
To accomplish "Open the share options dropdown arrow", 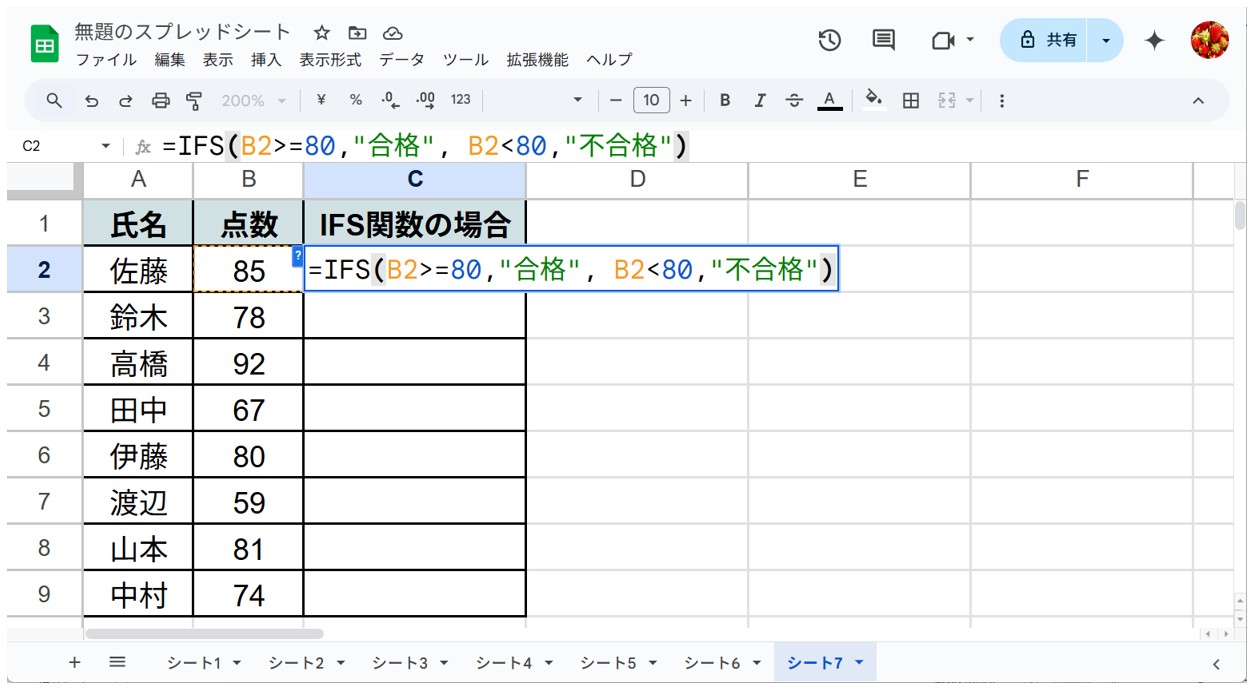I will [1106, 40].
